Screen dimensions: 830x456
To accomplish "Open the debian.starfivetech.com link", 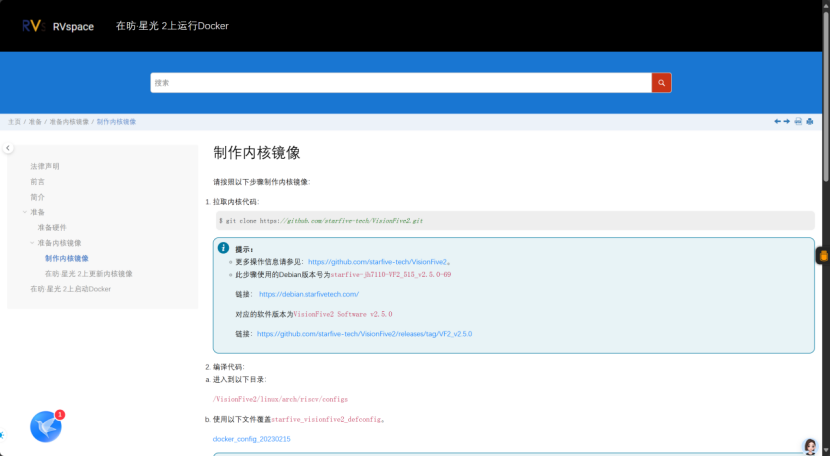I will (308, 294).
